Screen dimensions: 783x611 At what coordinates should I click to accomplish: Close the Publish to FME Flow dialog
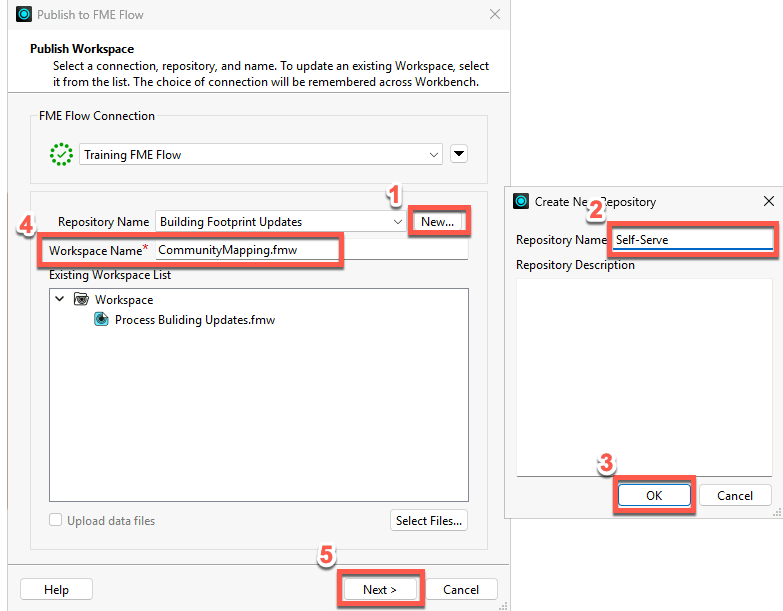pyautogui.click(x=495, y=14)
